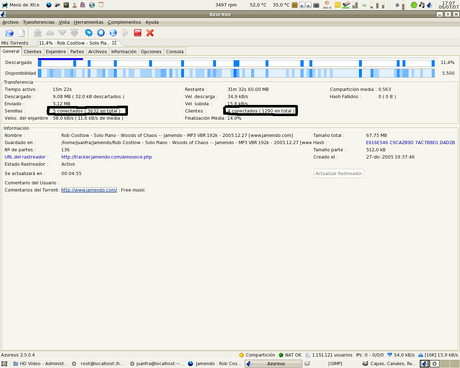
Task: Switch to the Enjambre tab
Action: [x=56, y=52]
